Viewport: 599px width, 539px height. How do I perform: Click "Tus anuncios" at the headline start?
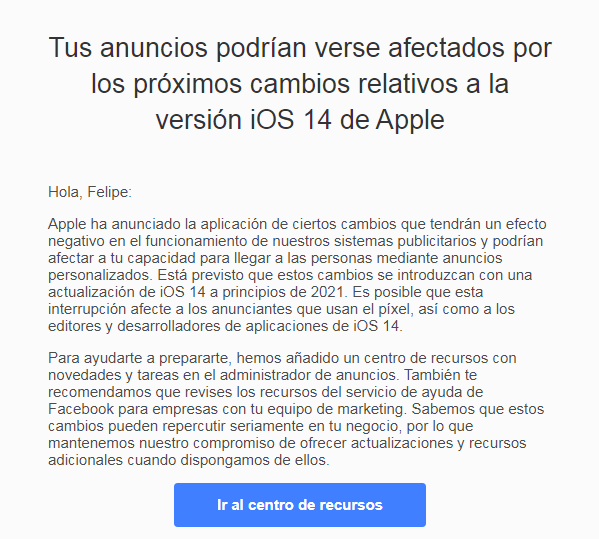tap(128, 48)
